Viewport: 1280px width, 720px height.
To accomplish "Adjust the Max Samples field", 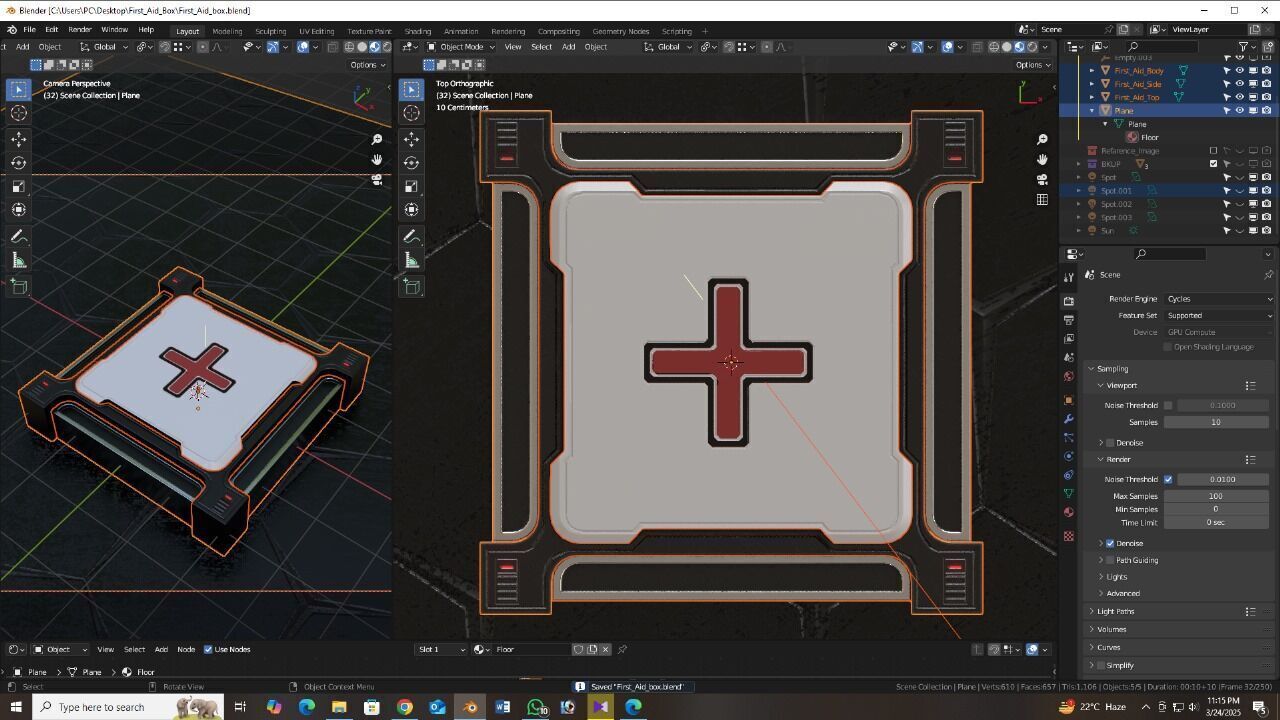I will (x=1216, y=496).
